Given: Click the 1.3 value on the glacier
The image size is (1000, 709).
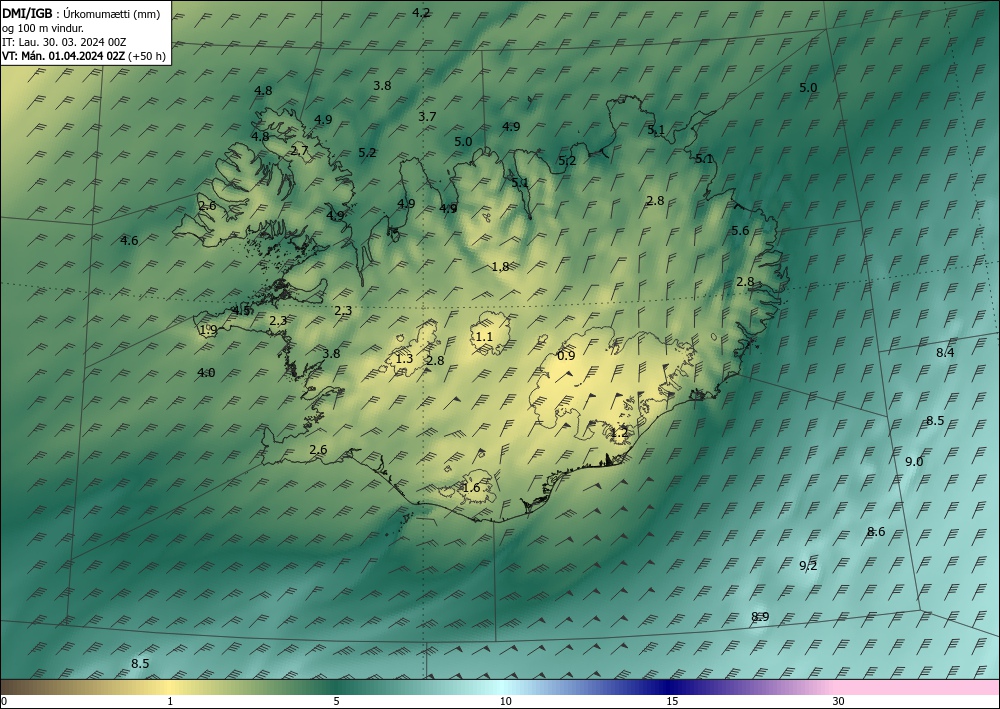Looking at the screenshot, I should (x=404, y=359).
